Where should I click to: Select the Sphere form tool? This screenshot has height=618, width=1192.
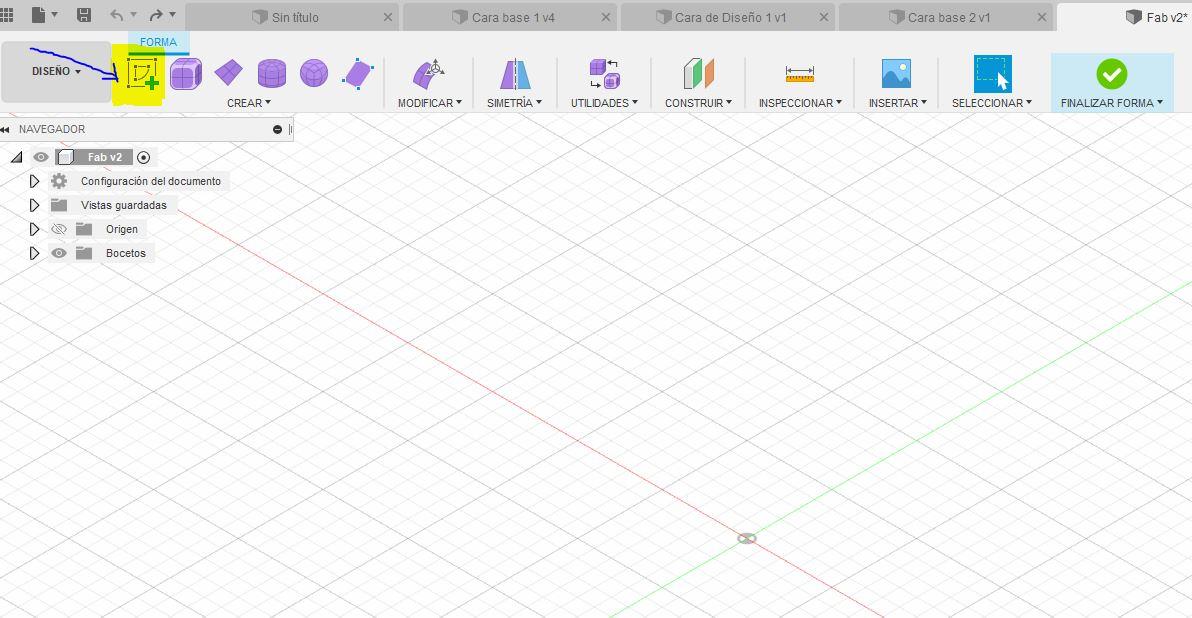[314, 73]
